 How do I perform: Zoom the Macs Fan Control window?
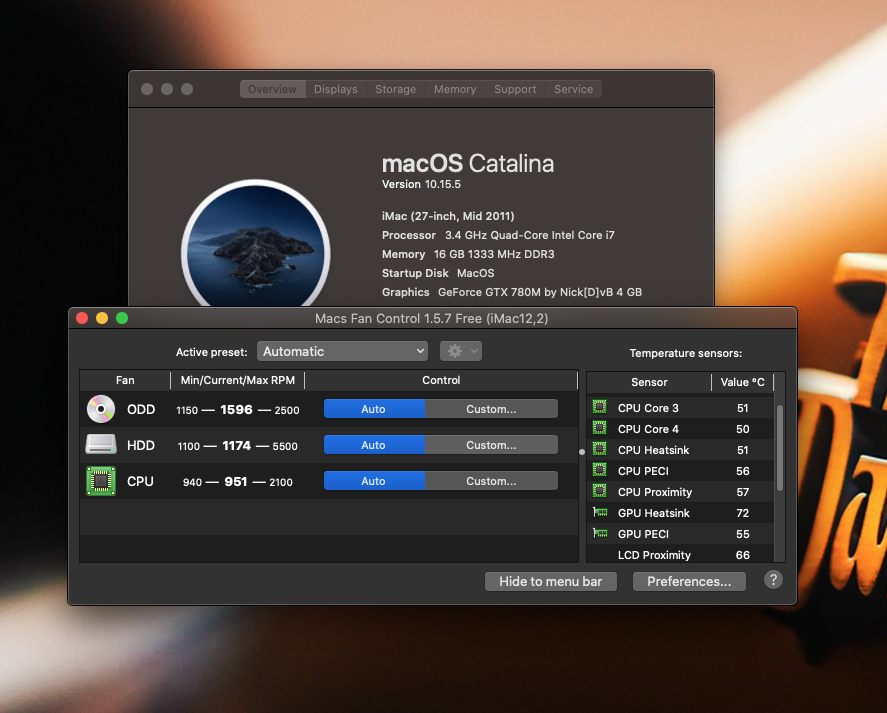pyautogui.click(x=122, y=318)
